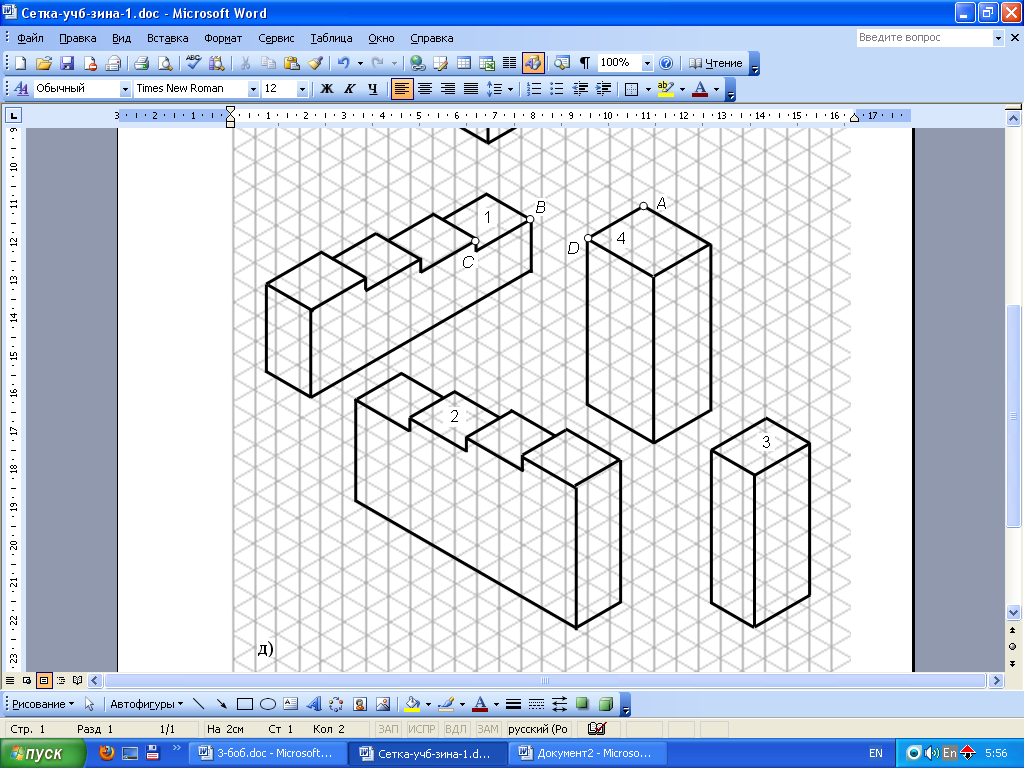
Task: Cut selection with scissors icon
Action: tap(246, 63)
